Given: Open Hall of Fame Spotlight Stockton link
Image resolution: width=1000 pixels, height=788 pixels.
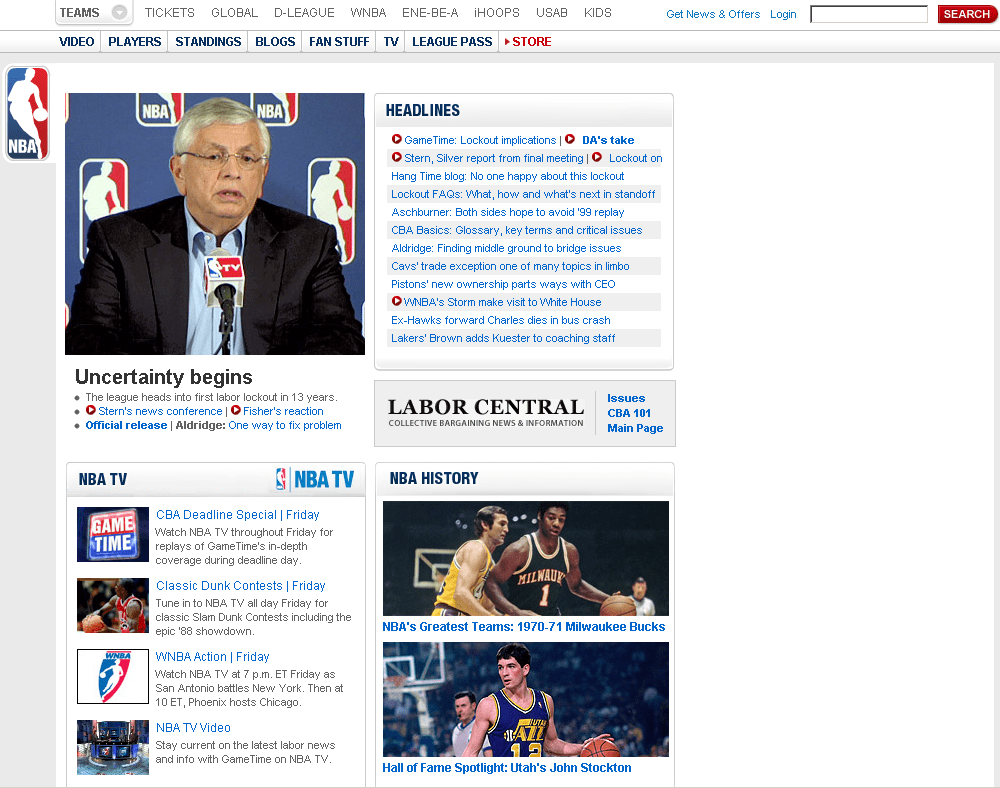Looking at the screenshot, I should pos(506,768).
